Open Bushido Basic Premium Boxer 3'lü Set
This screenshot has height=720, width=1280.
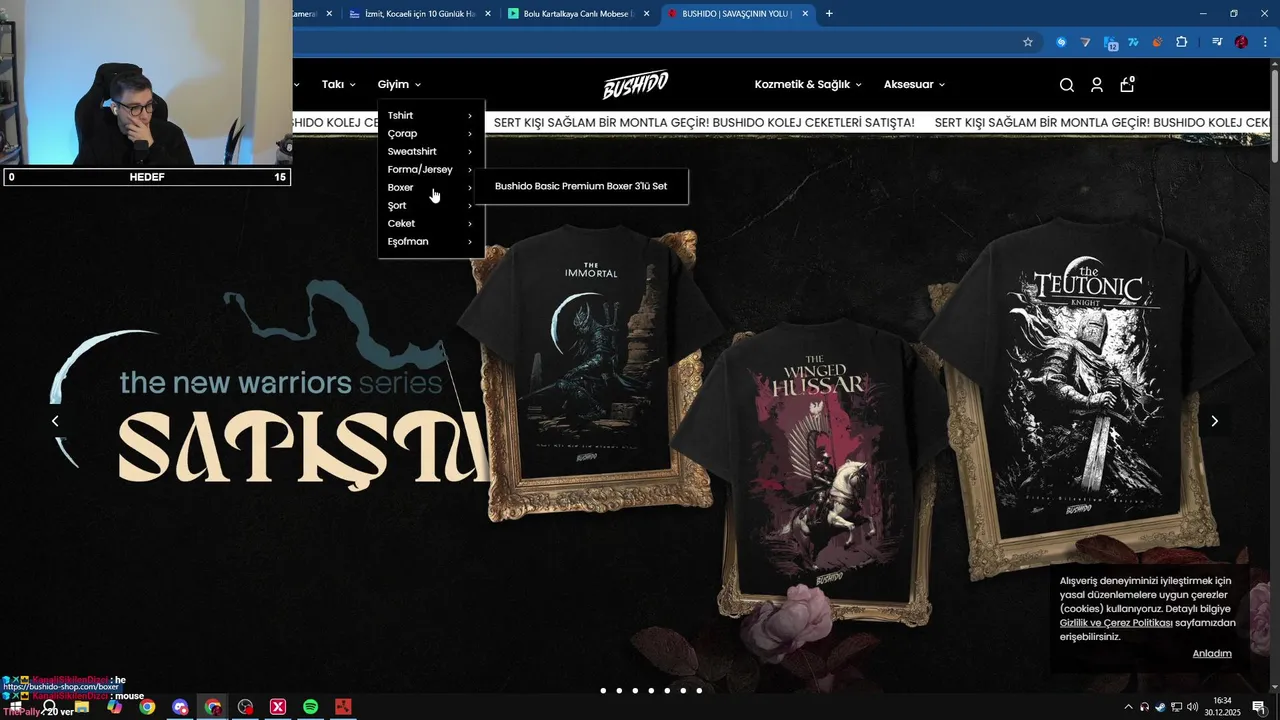click(581, 186)
